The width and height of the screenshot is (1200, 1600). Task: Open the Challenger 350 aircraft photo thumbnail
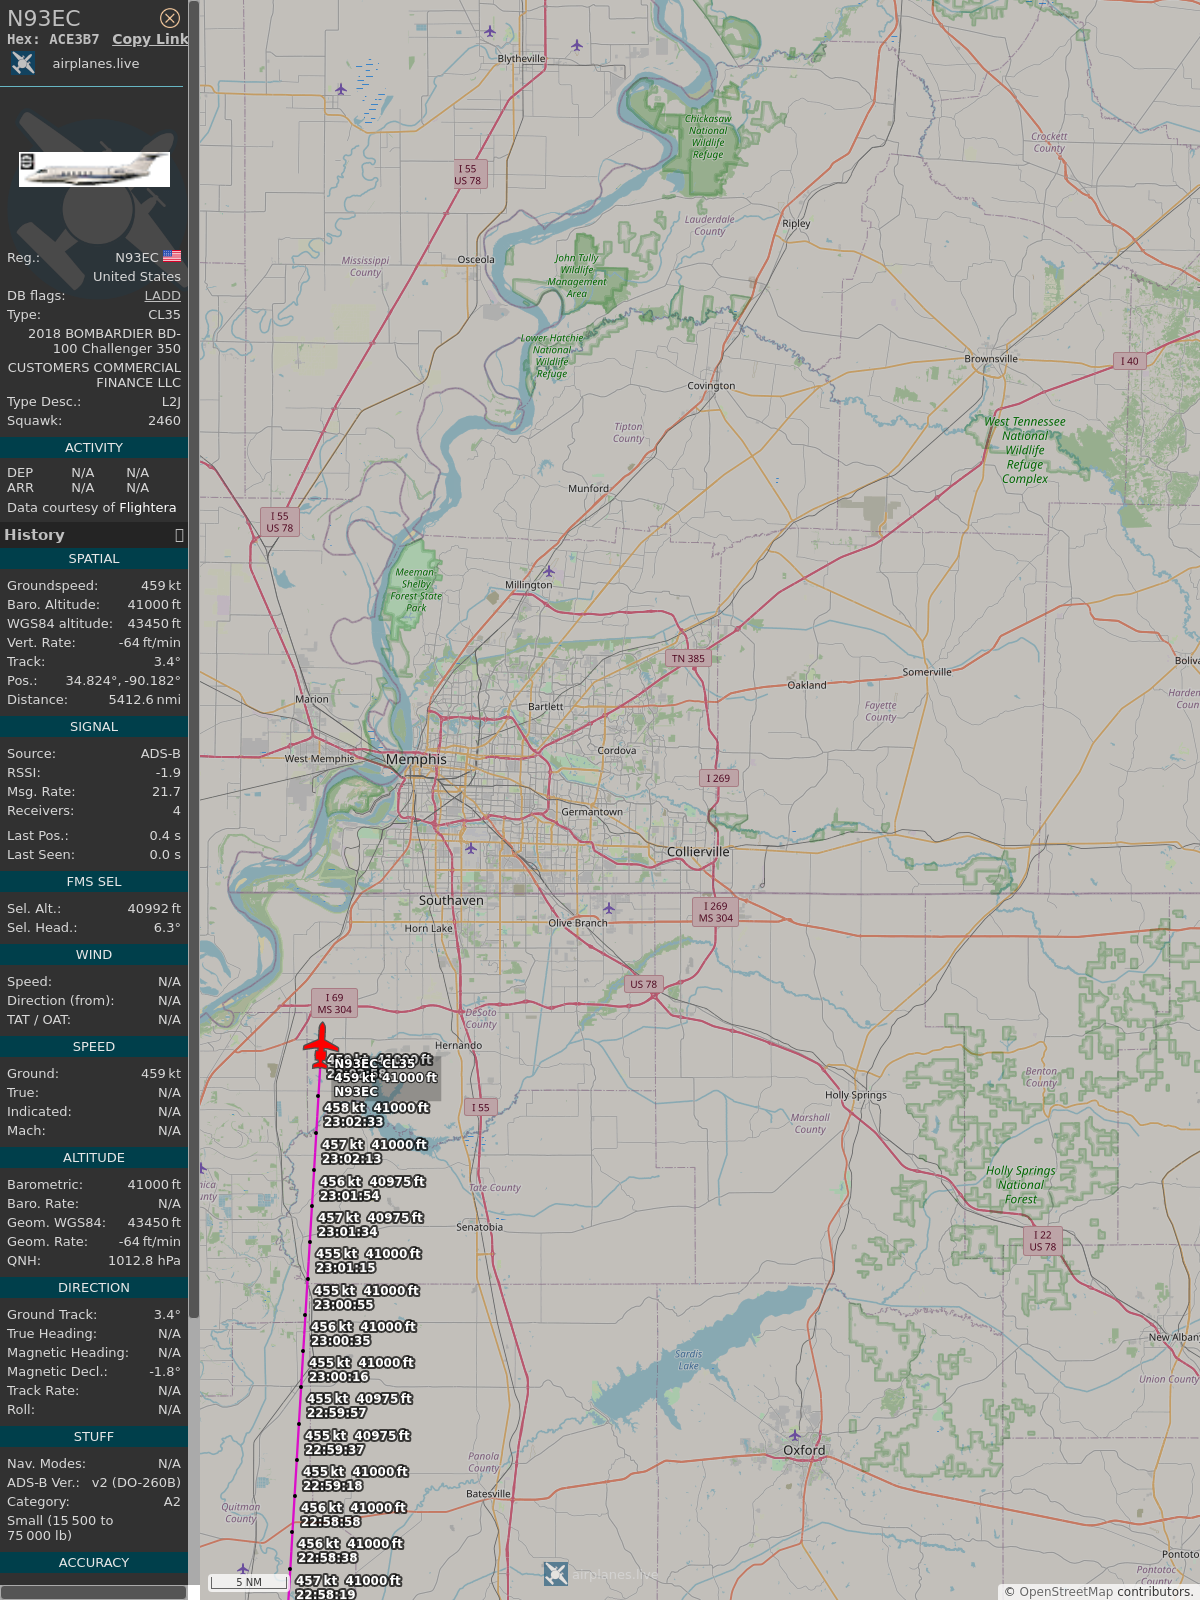[x=94, y=169]
